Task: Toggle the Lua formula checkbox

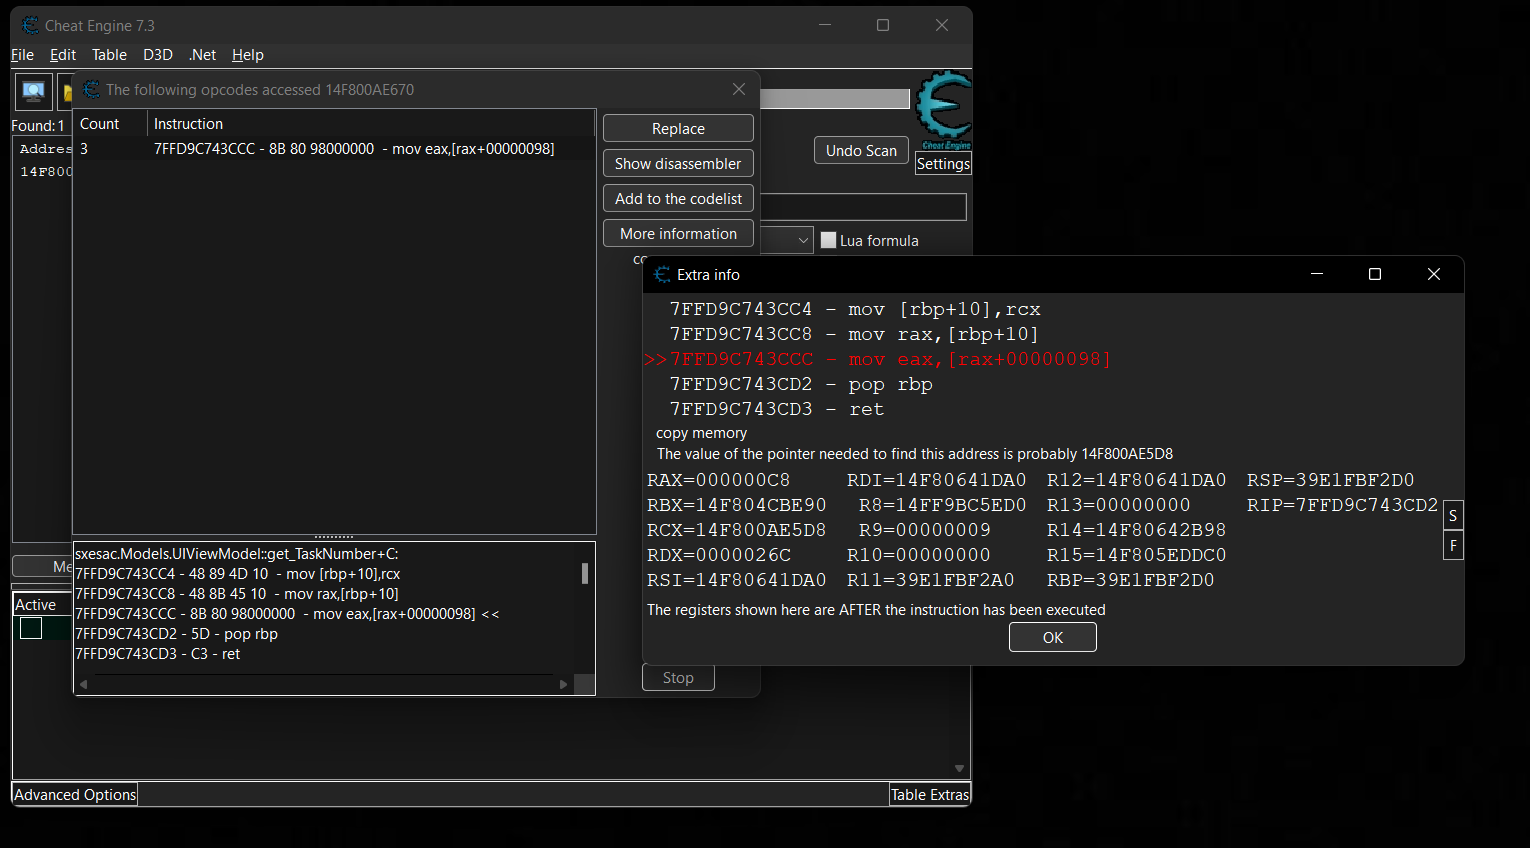Action: (828, 240)
